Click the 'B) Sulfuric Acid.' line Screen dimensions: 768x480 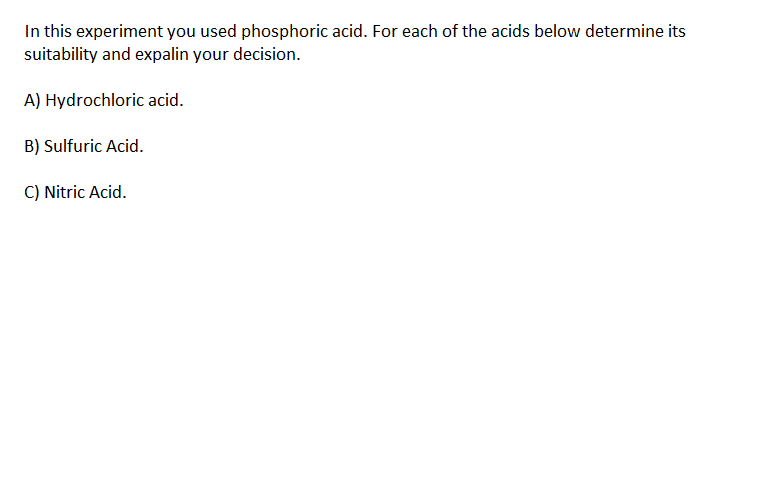pyautogui.click(x=84, y=146)
